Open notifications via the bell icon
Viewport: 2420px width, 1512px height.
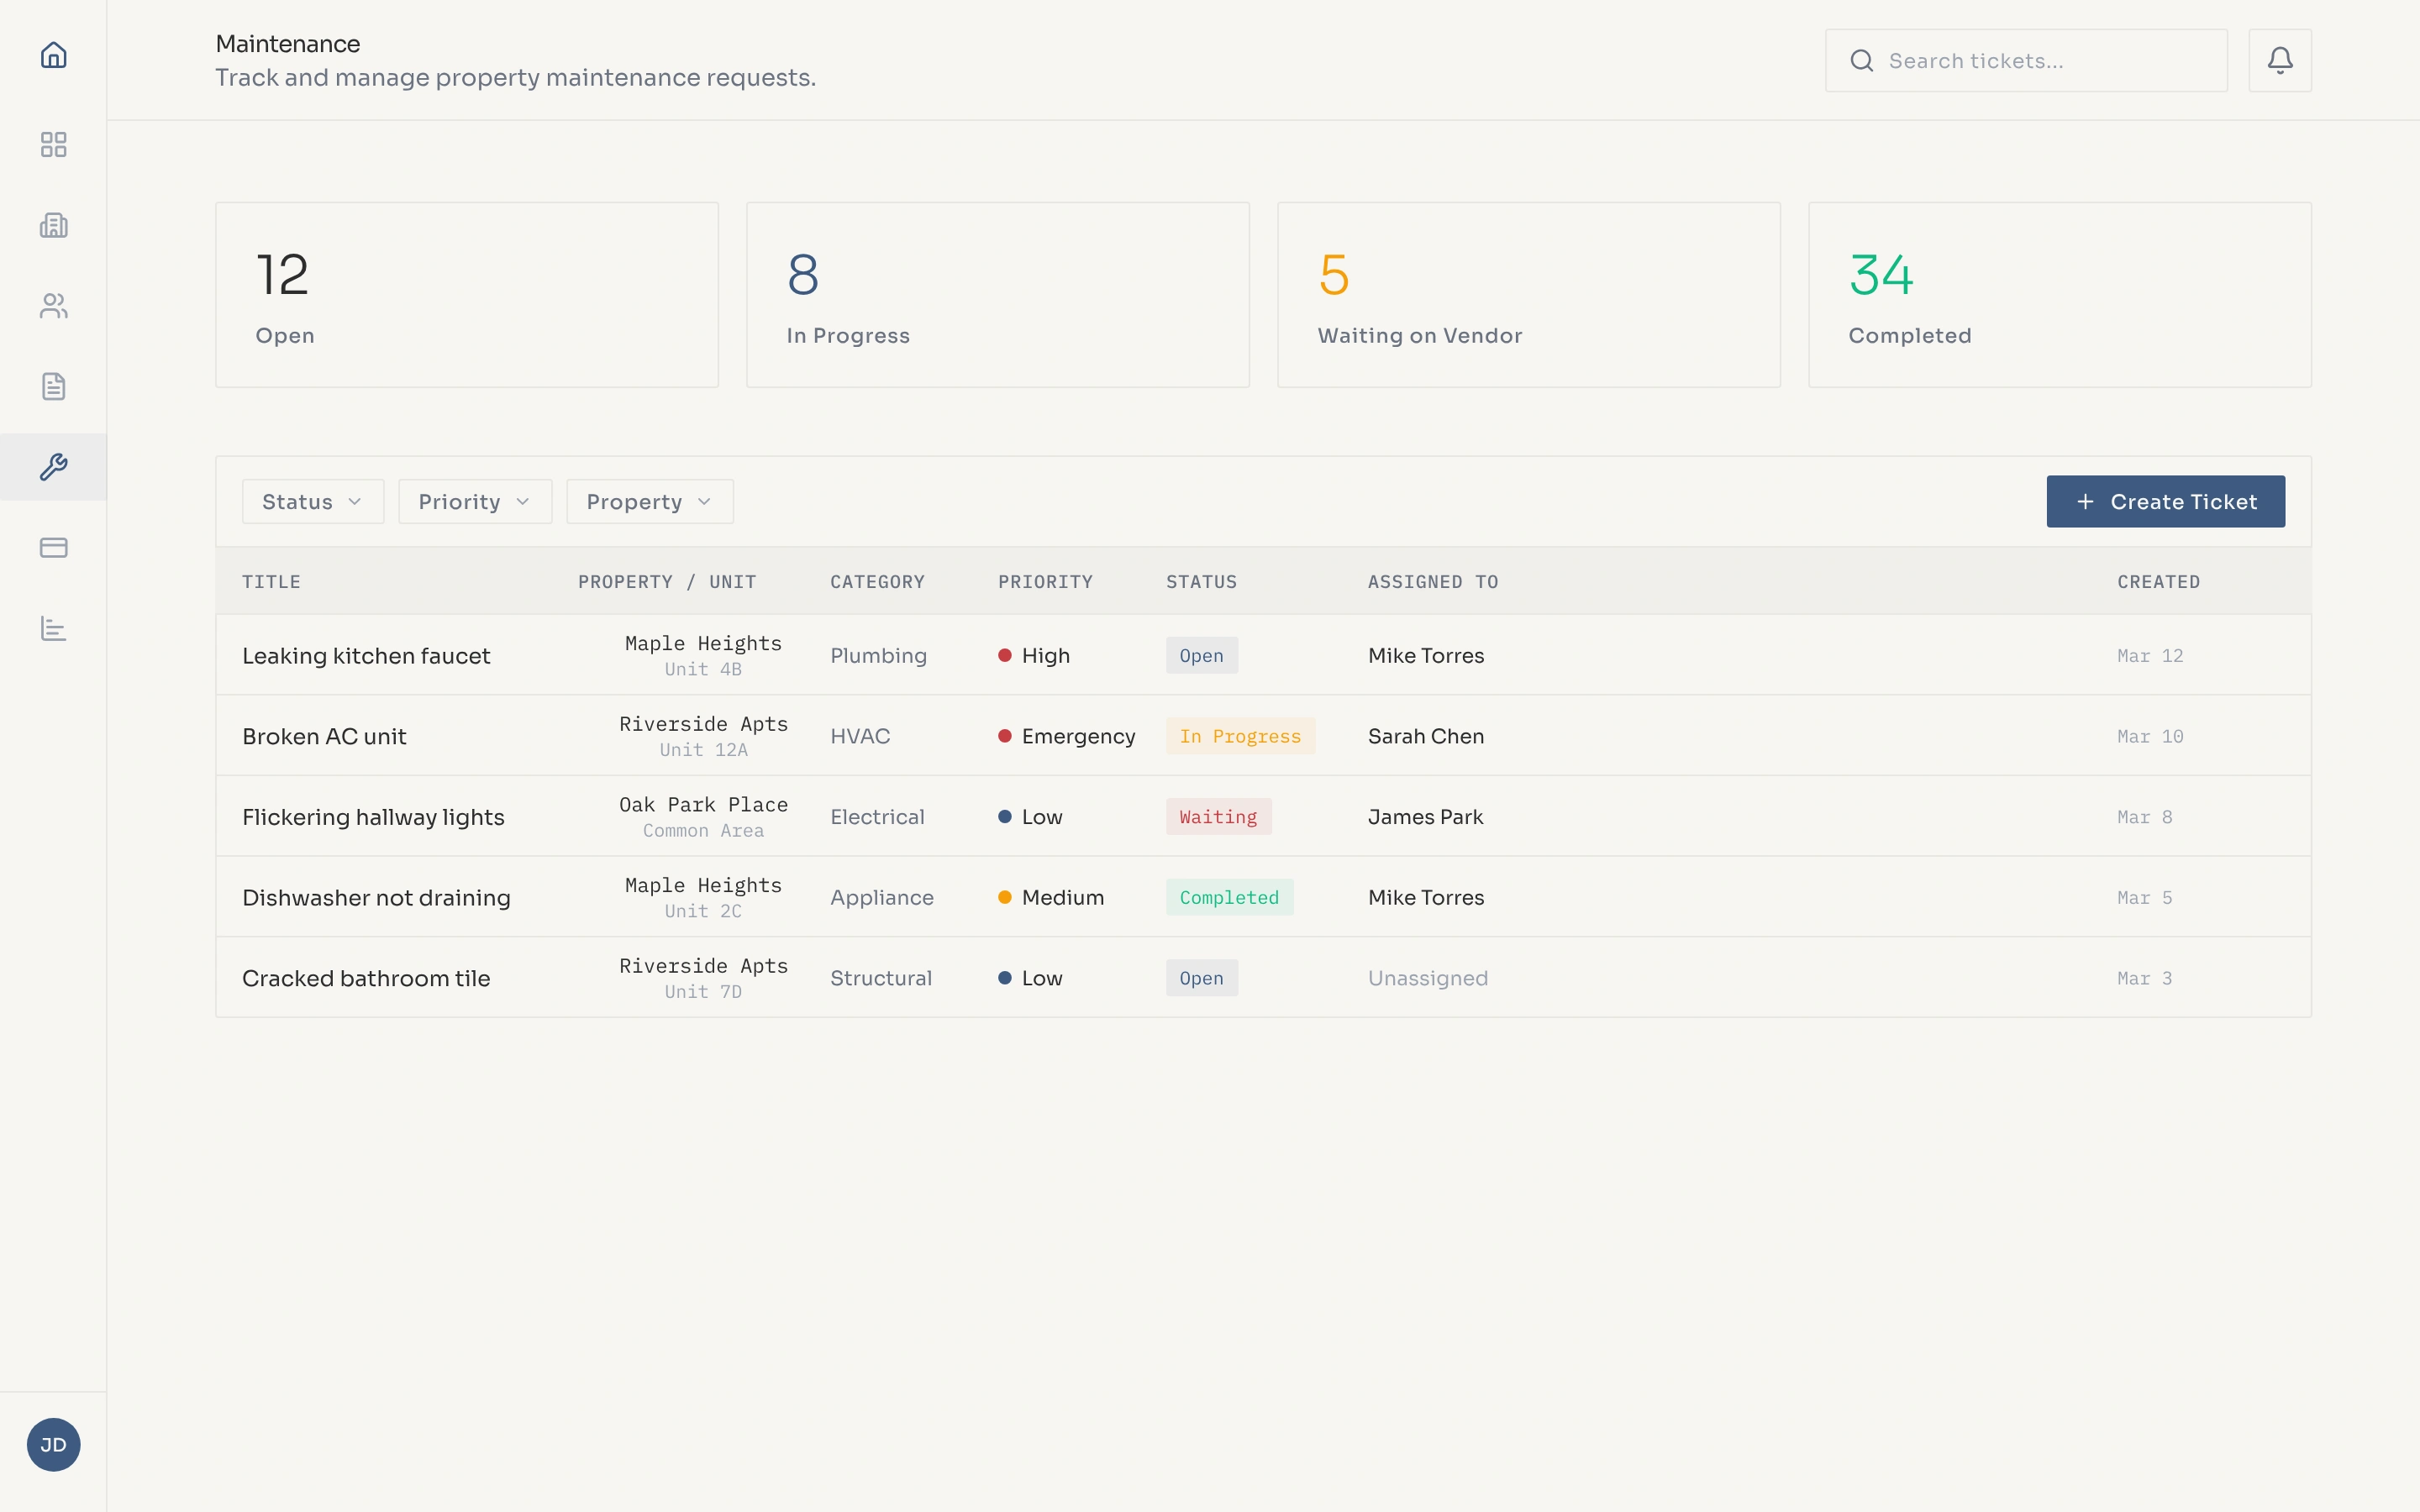(2279, 60)
